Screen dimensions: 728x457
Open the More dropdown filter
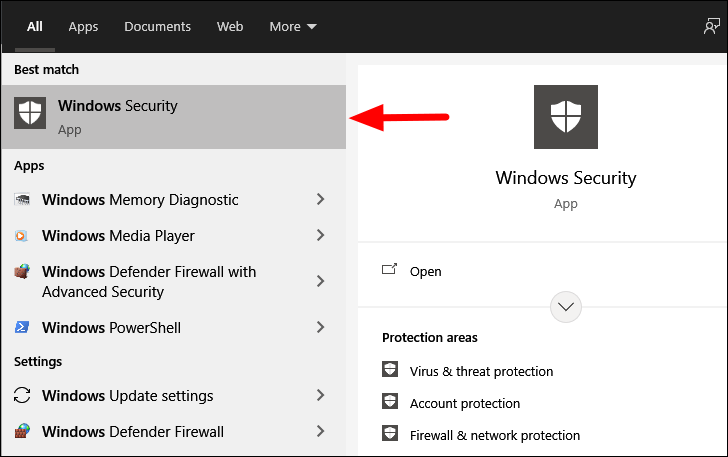pos(293,26)
